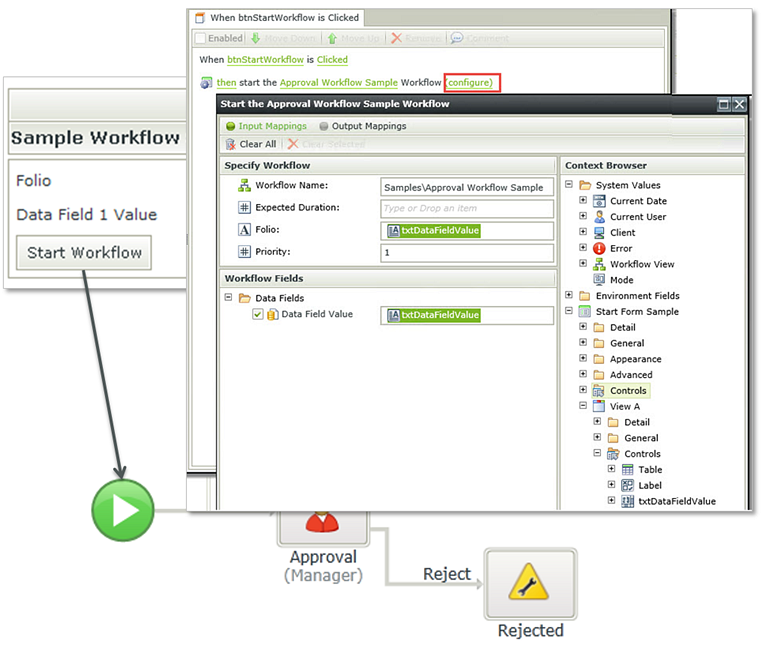Click the Start Form Sample form icon
Viewport: 769px width, 645px height.
585,311
